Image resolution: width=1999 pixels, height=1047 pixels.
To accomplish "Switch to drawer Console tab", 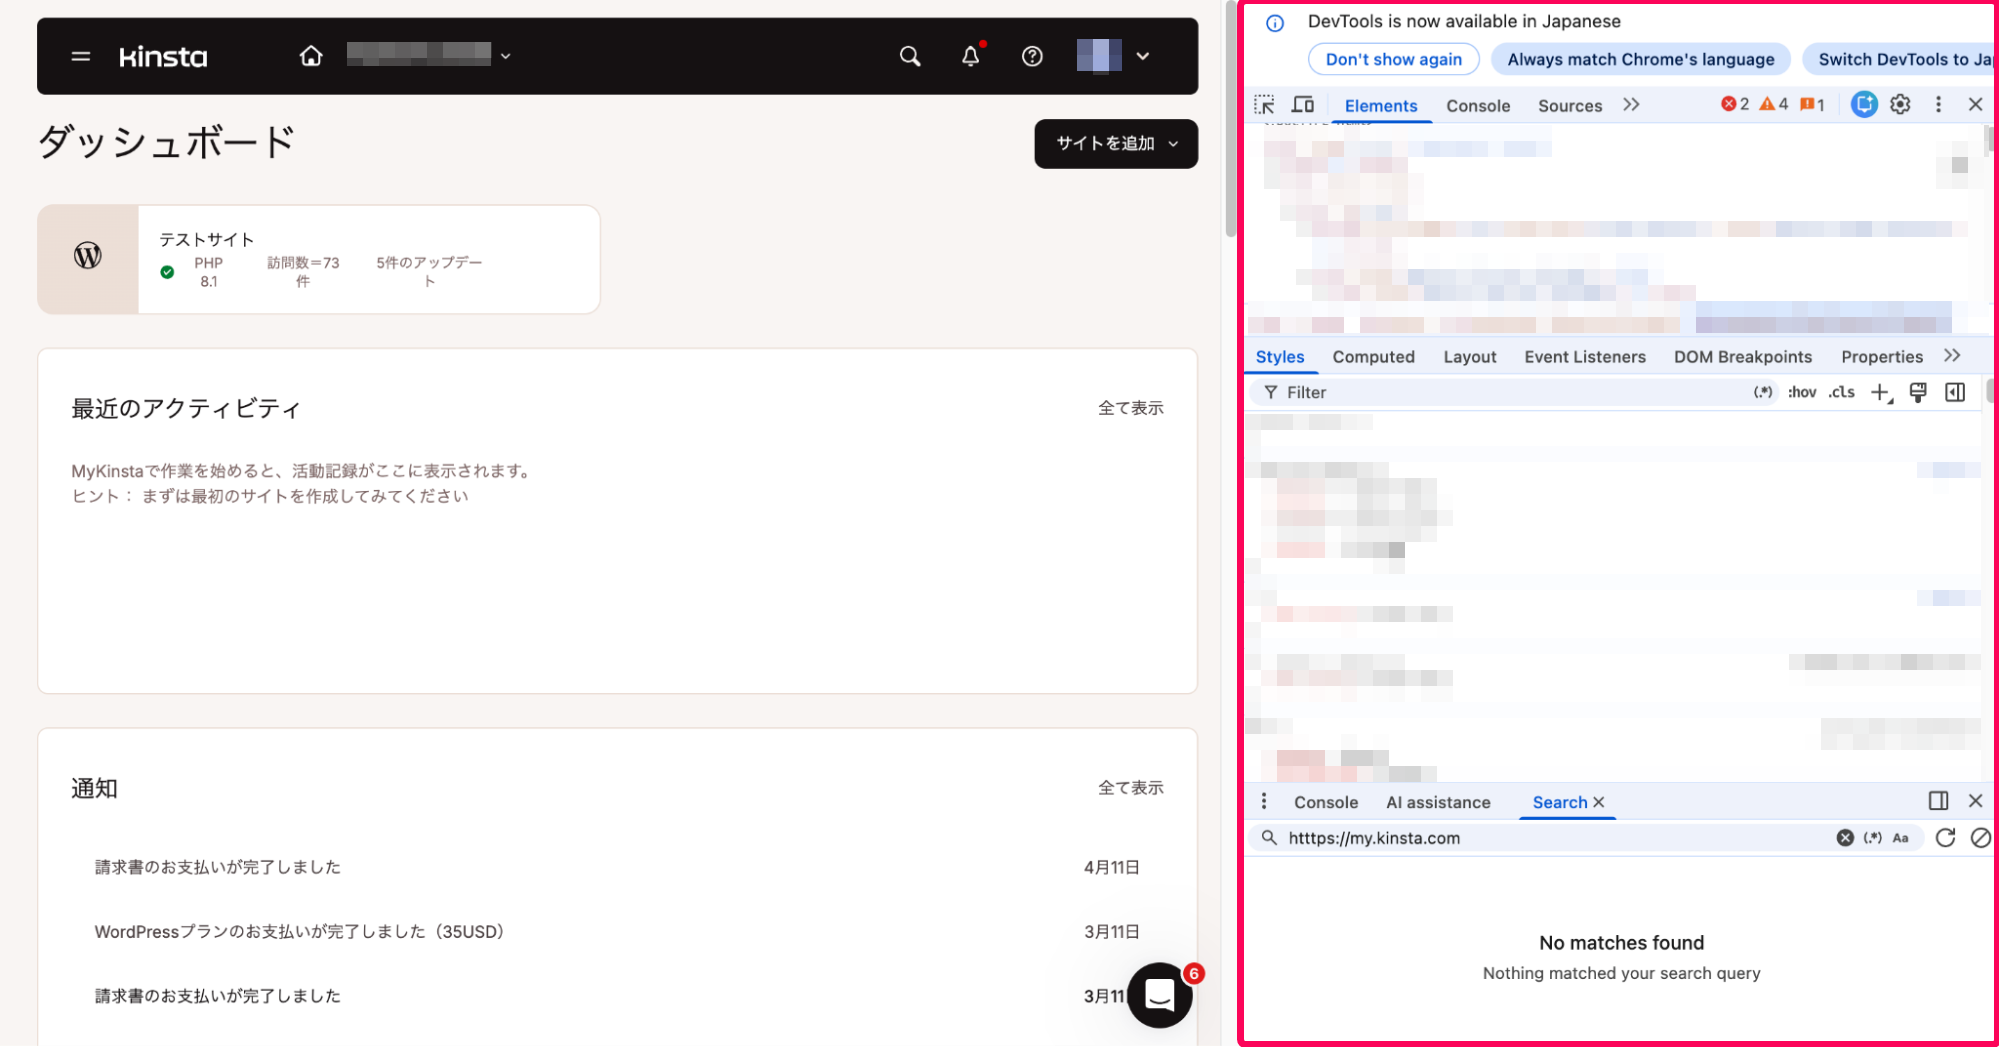I will point(1326,802).
